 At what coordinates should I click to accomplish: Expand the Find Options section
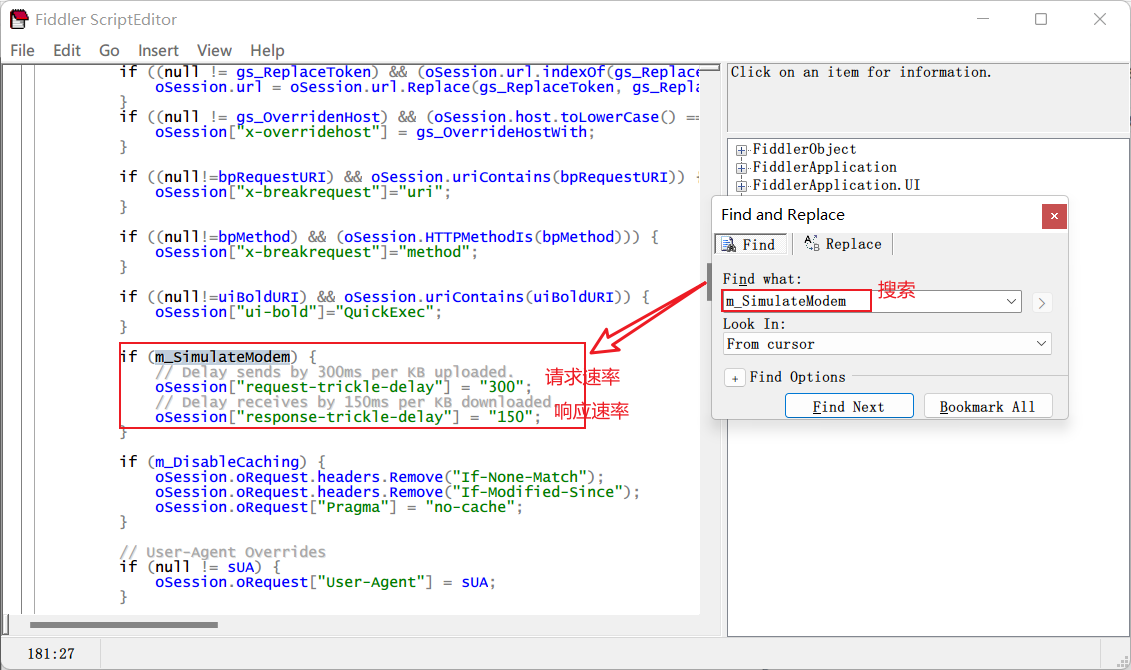(x=734, y=378)
